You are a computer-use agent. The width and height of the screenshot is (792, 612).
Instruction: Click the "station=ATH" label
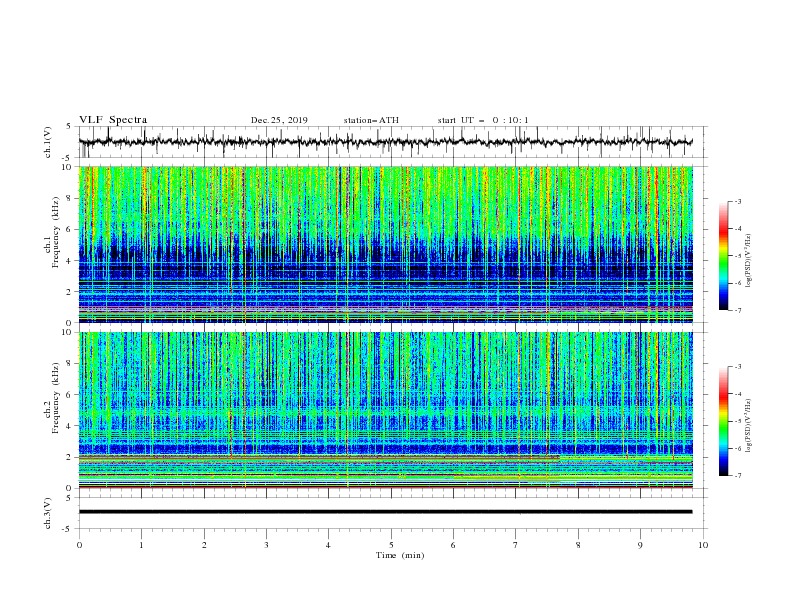click(x=371, y=120)
